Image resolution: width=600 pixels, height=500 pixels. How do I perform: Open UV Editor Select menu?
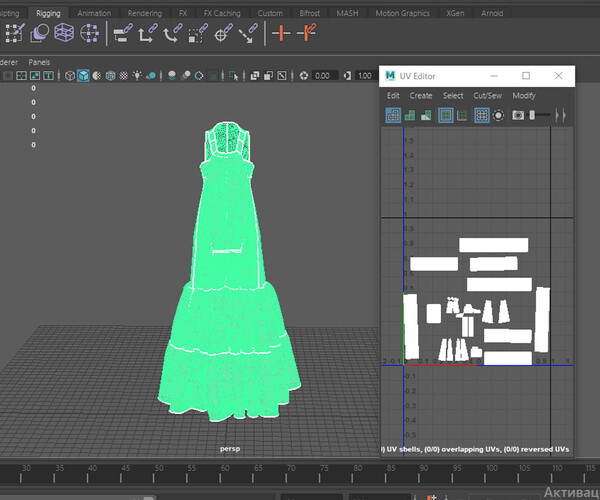tap(453, 96)
